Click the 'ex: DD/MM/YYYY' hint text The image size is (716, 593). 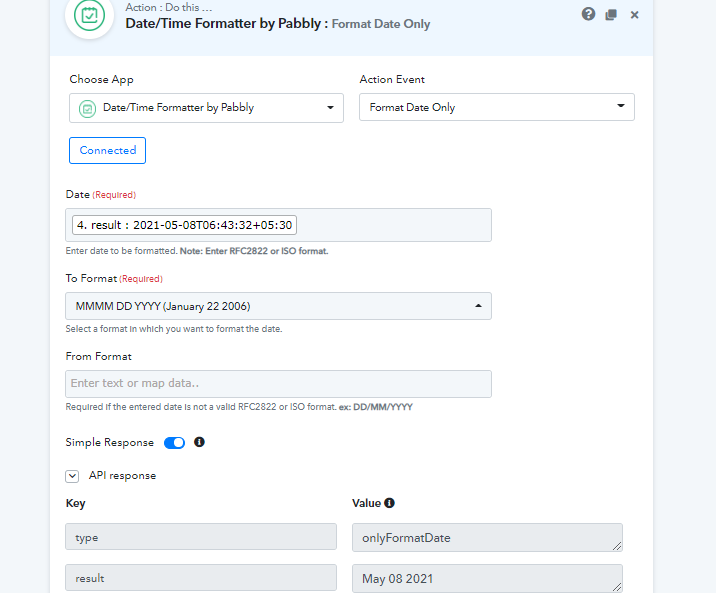(x=376, y=407)
